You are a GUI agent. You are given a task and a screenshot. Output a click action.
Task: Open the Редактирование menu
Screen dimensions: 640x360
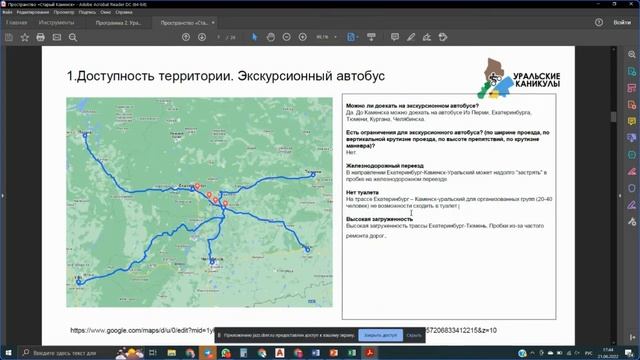click(x=33, y=12)
